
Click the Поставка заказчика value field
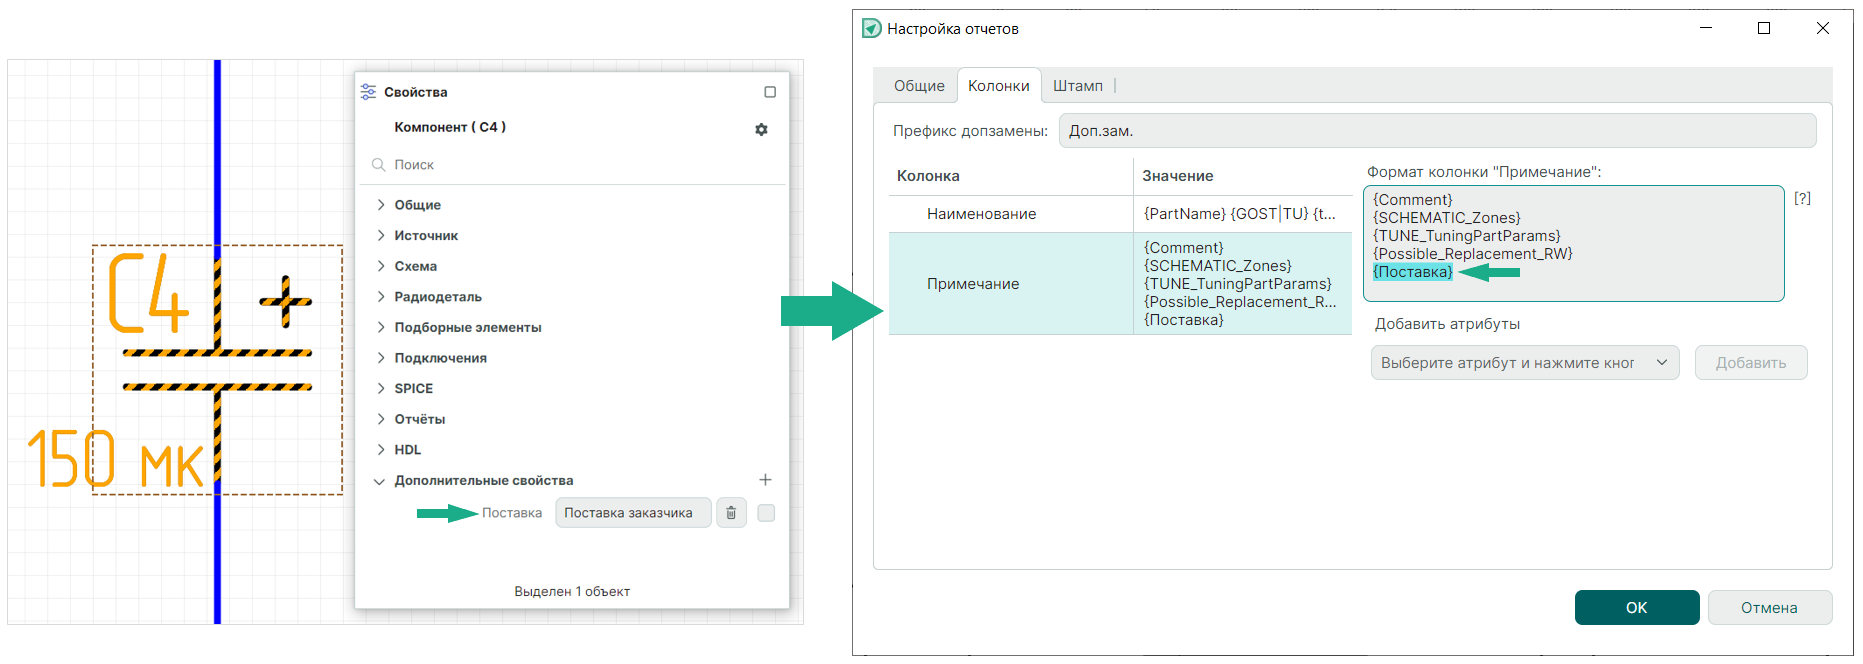pyautogui.click(x=632, y=513)
